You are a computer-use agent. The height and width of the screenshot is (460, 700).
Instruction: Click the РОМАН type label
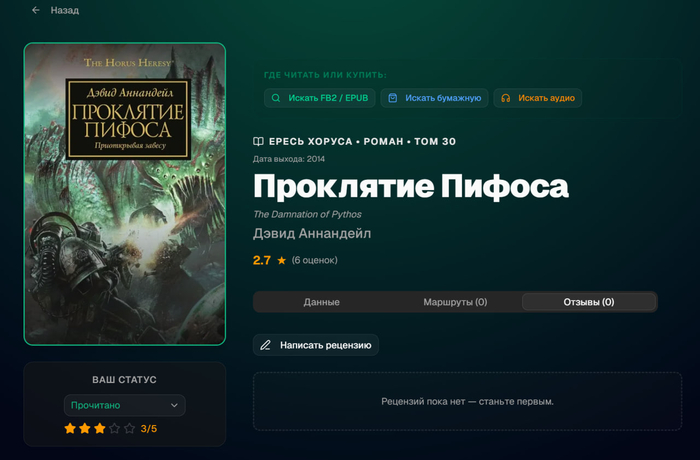[383, 142]
